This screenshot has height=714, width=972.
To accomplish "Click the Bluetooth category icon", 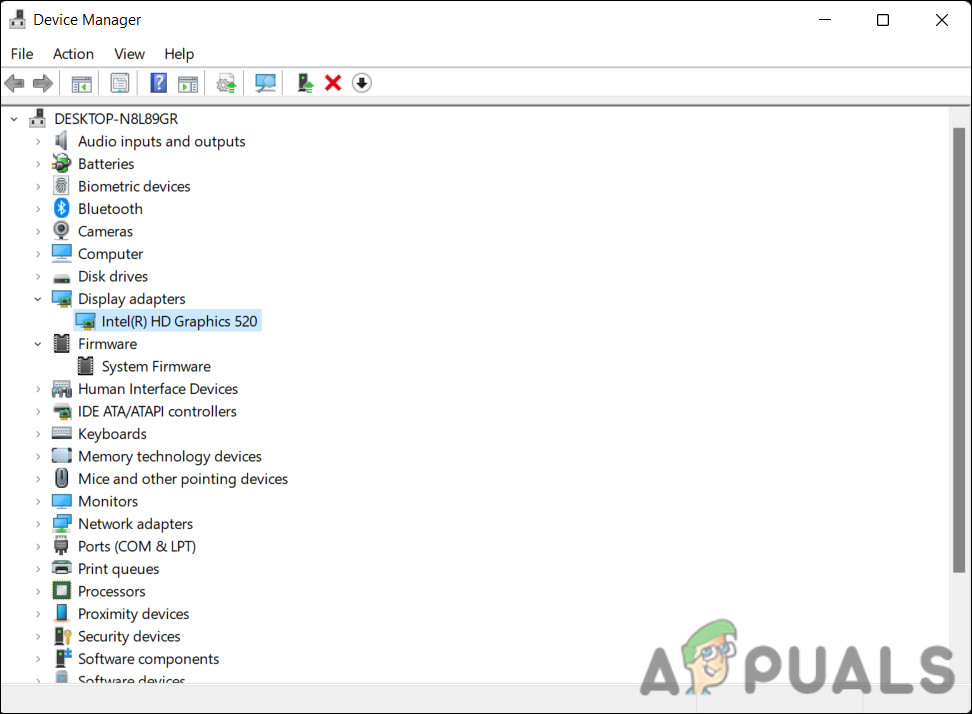I will click(61, 208).
